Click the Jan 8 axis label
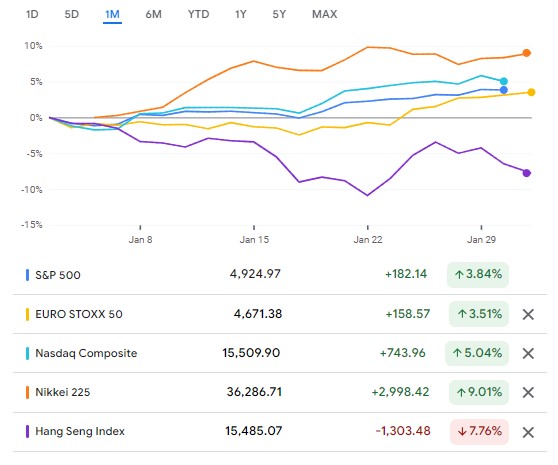 coord(140,239)
